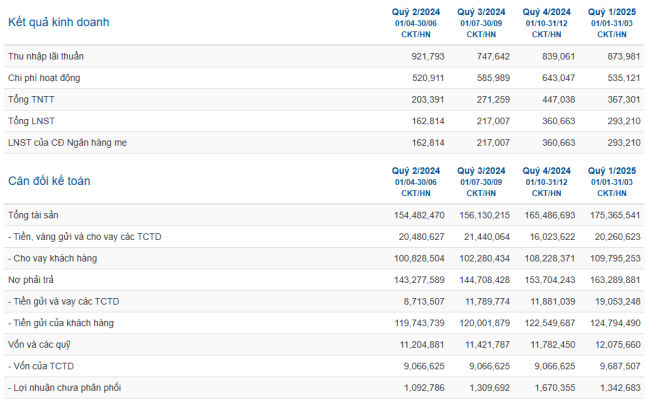Select Quý 2/2024 header in balance sheet table
This screenshot has height=400, width=647.
coord(416,171)
